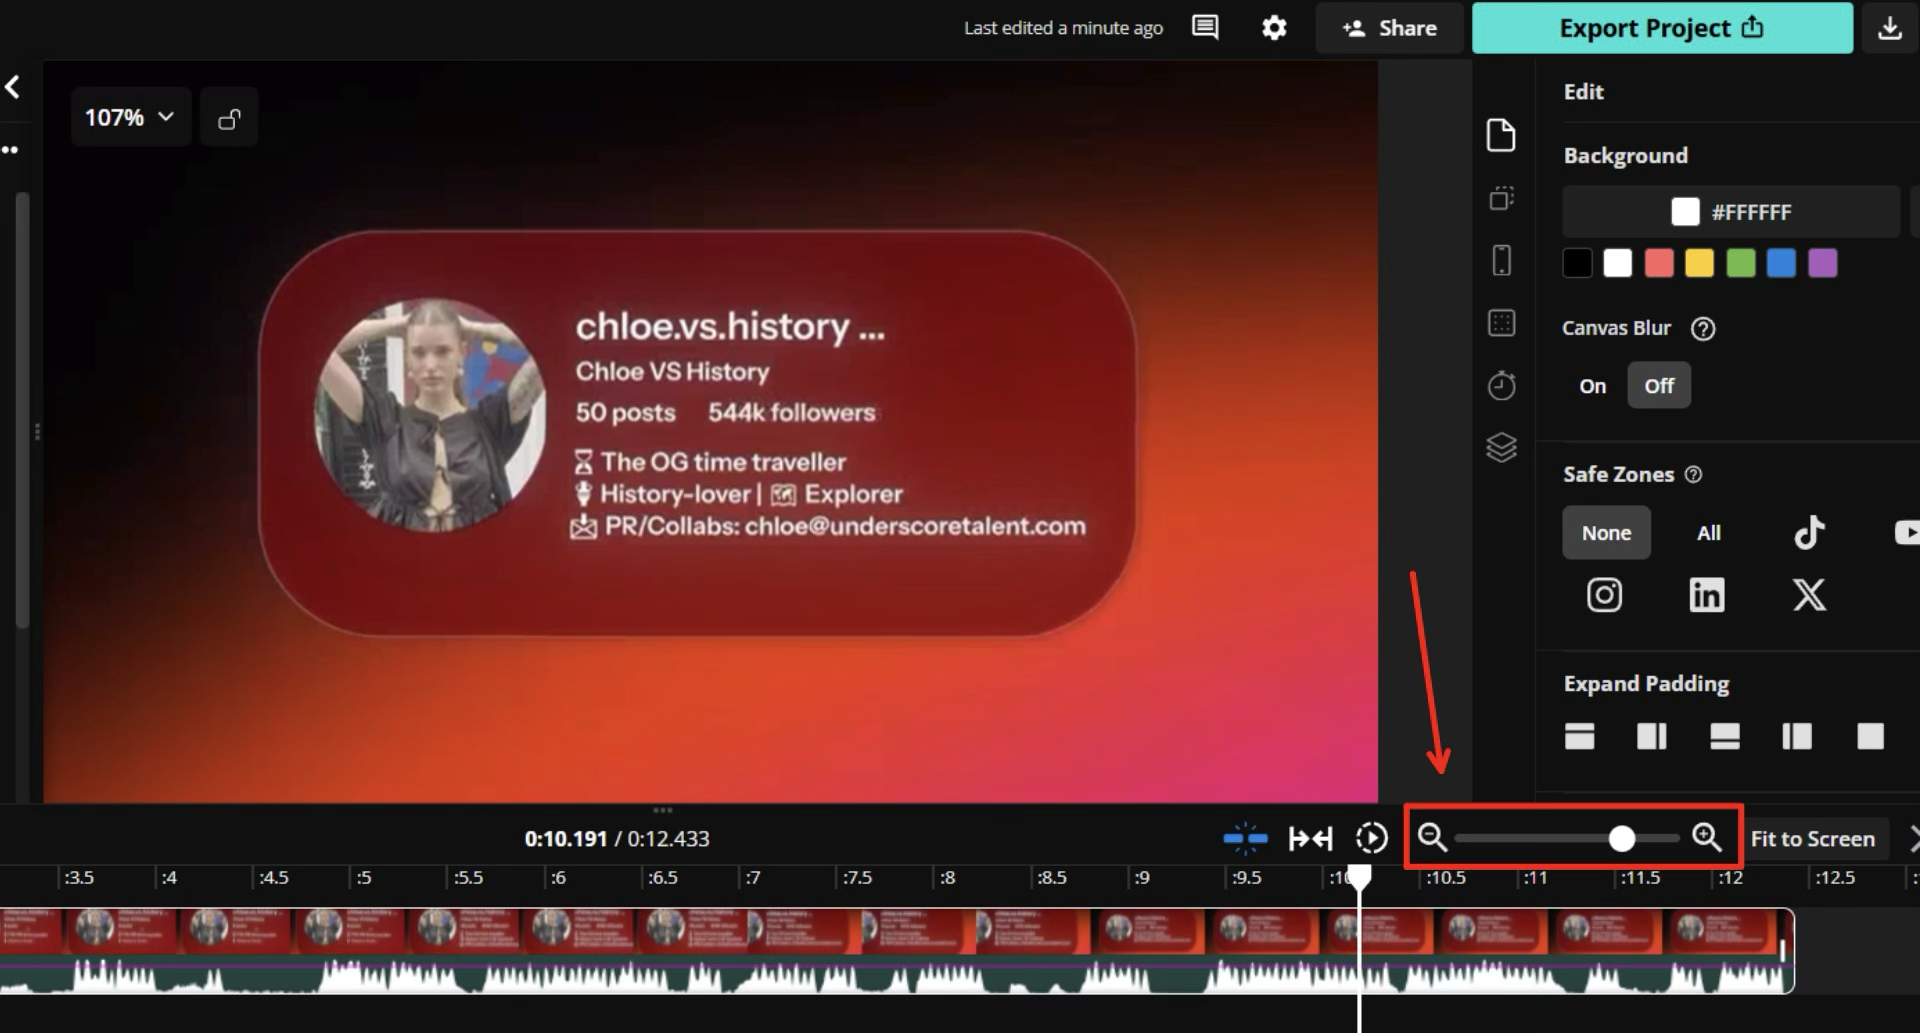The image size is (1920, 1033).
Task: Click the split clip icon above timeline
Action: coord(1245,838)
